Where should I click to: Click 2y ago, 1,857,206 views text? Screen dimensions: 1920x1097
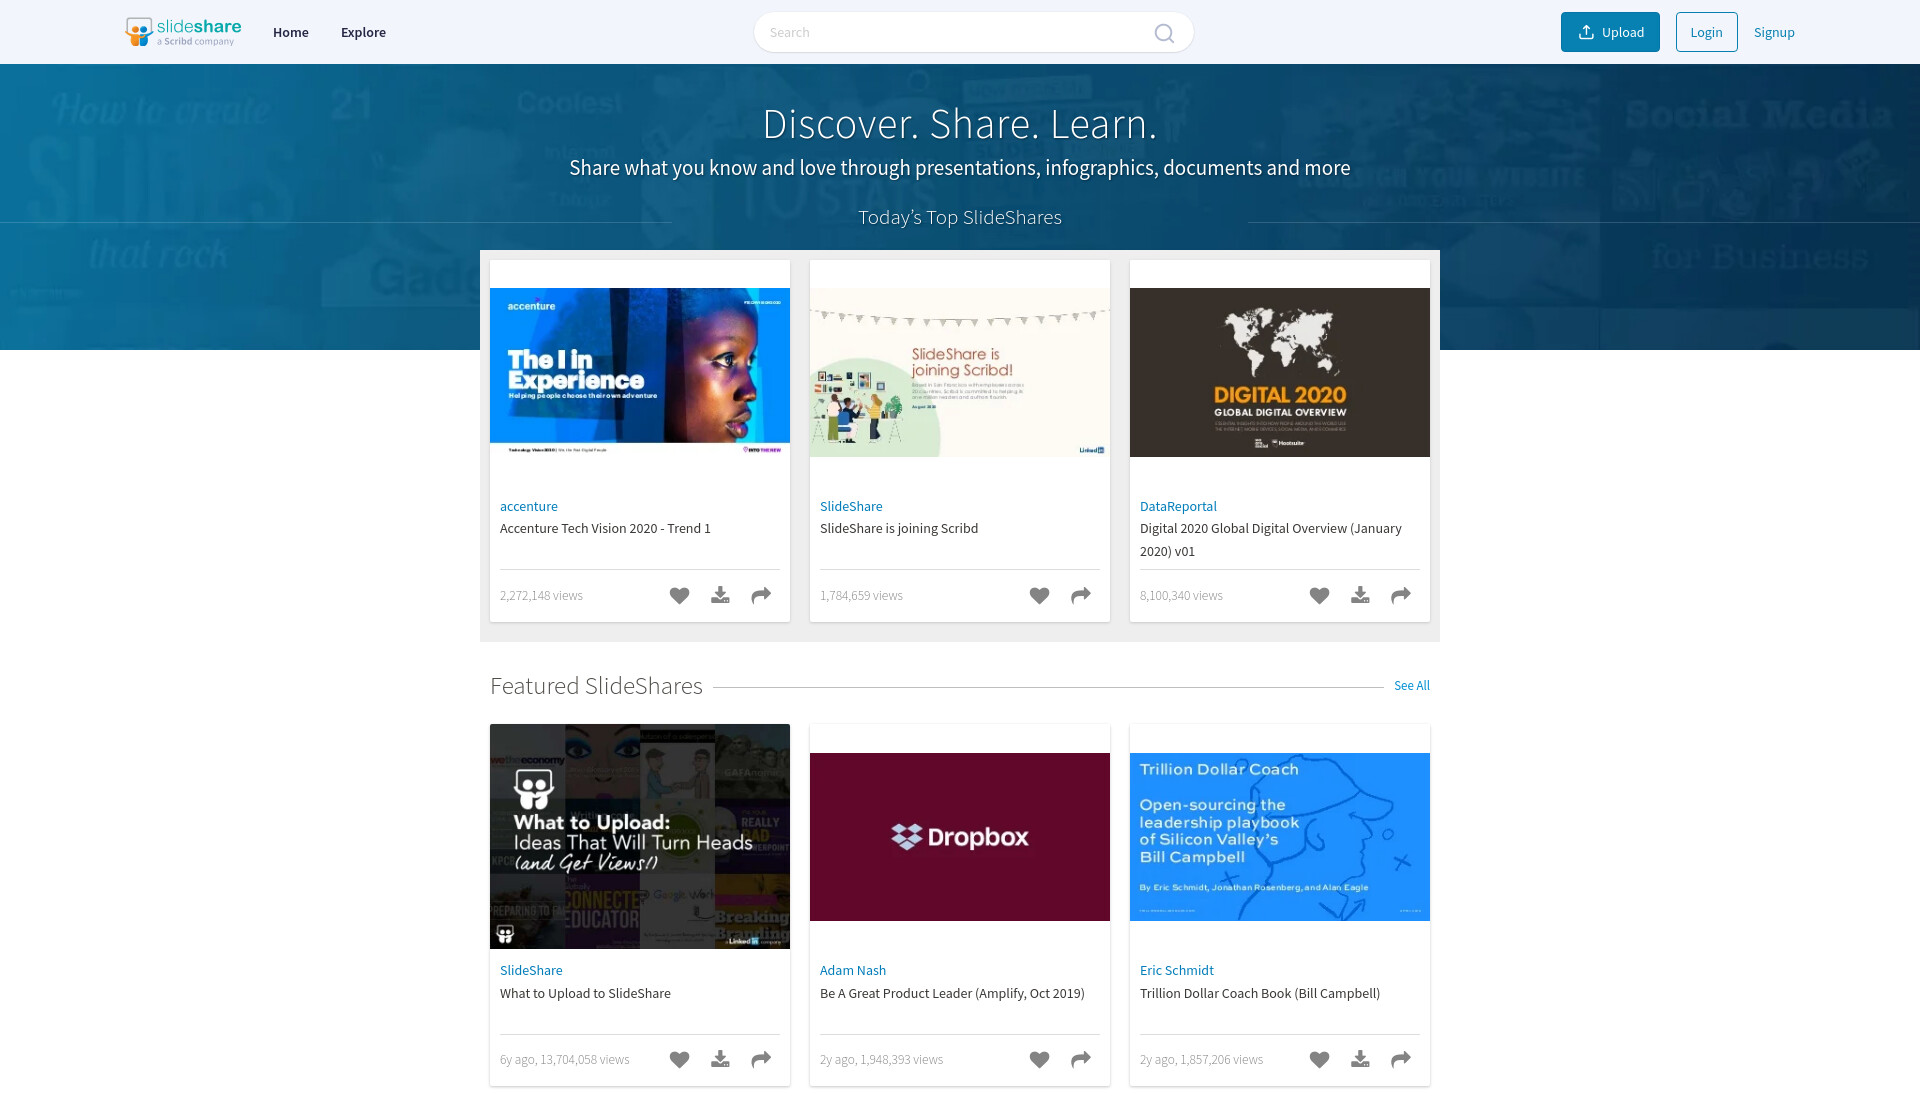point(1201,1060)
